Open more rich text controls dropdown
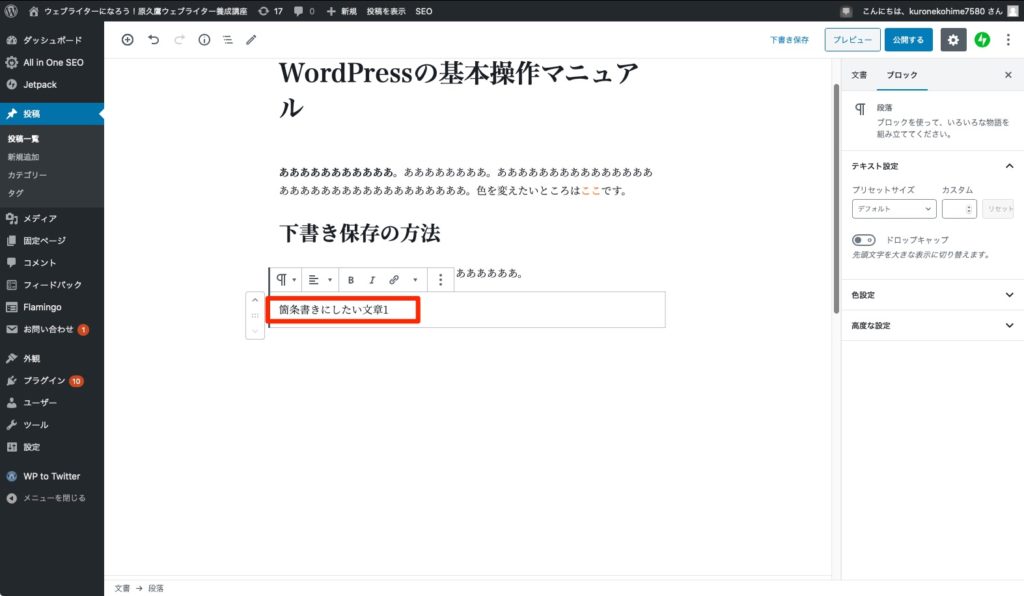1024x596 pixels. click(415, 280)
